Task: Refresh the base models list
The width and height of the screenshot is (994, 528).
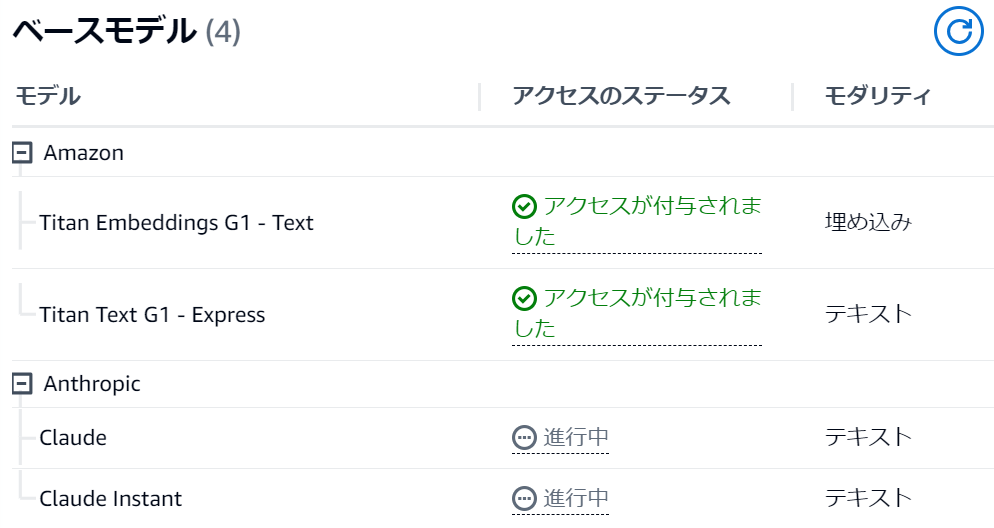Action: 958,31
